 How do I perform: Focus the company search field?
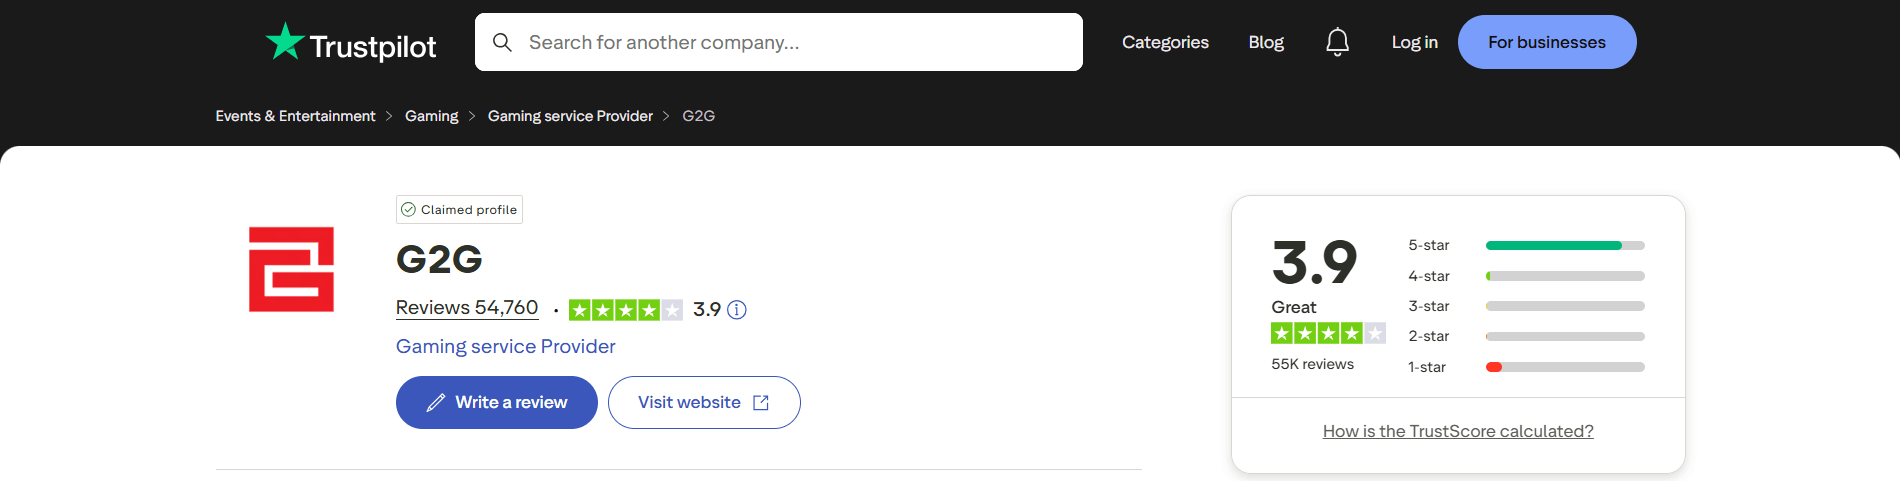tap(790, 42)
